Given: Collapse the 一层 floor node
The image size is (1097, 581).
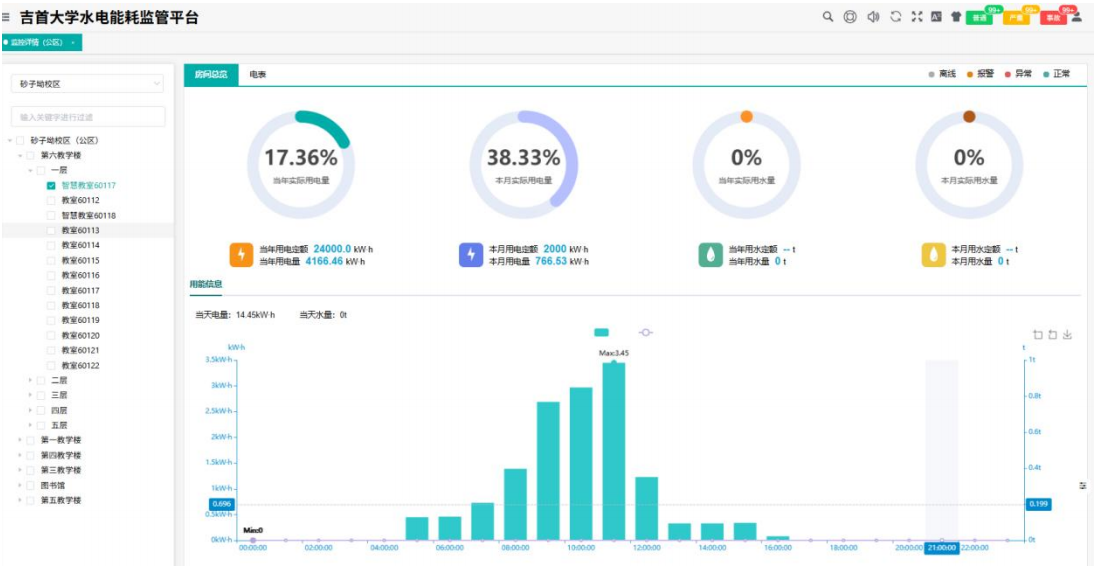Looking at the screenshot, I should pyautogui.click(x=30, y=170).
